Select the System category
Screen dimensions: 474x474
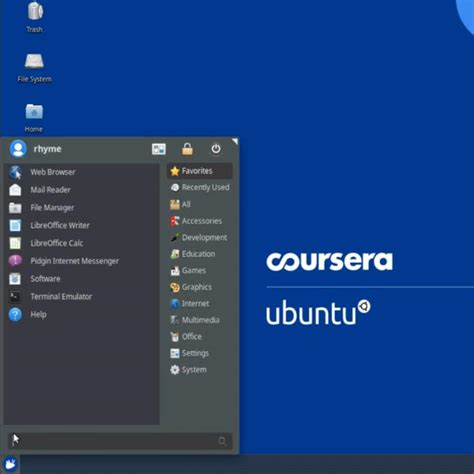(200, 370)
